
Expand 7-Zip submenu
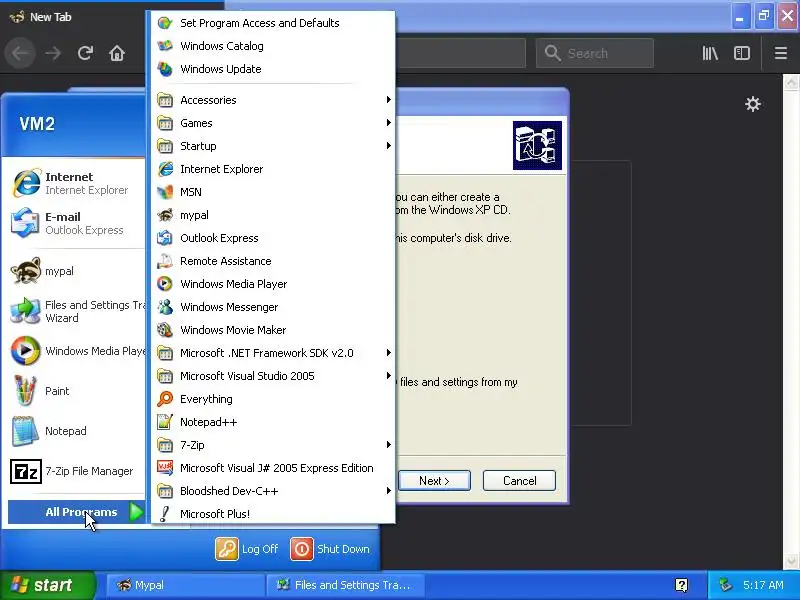(x=271, y=445)
